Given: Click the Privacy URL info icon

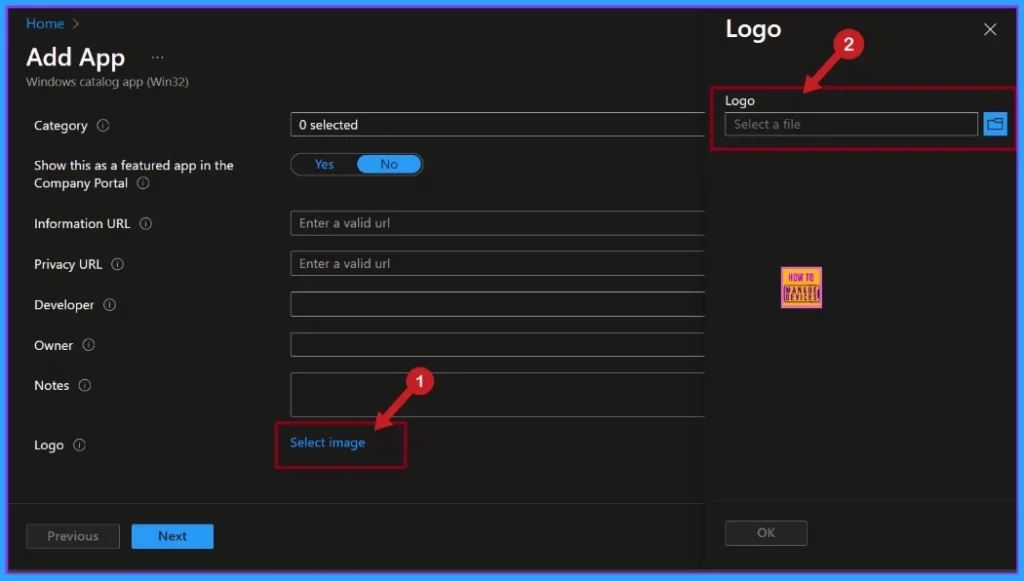Looking at the screenshot, I should (x=118, y=264).
